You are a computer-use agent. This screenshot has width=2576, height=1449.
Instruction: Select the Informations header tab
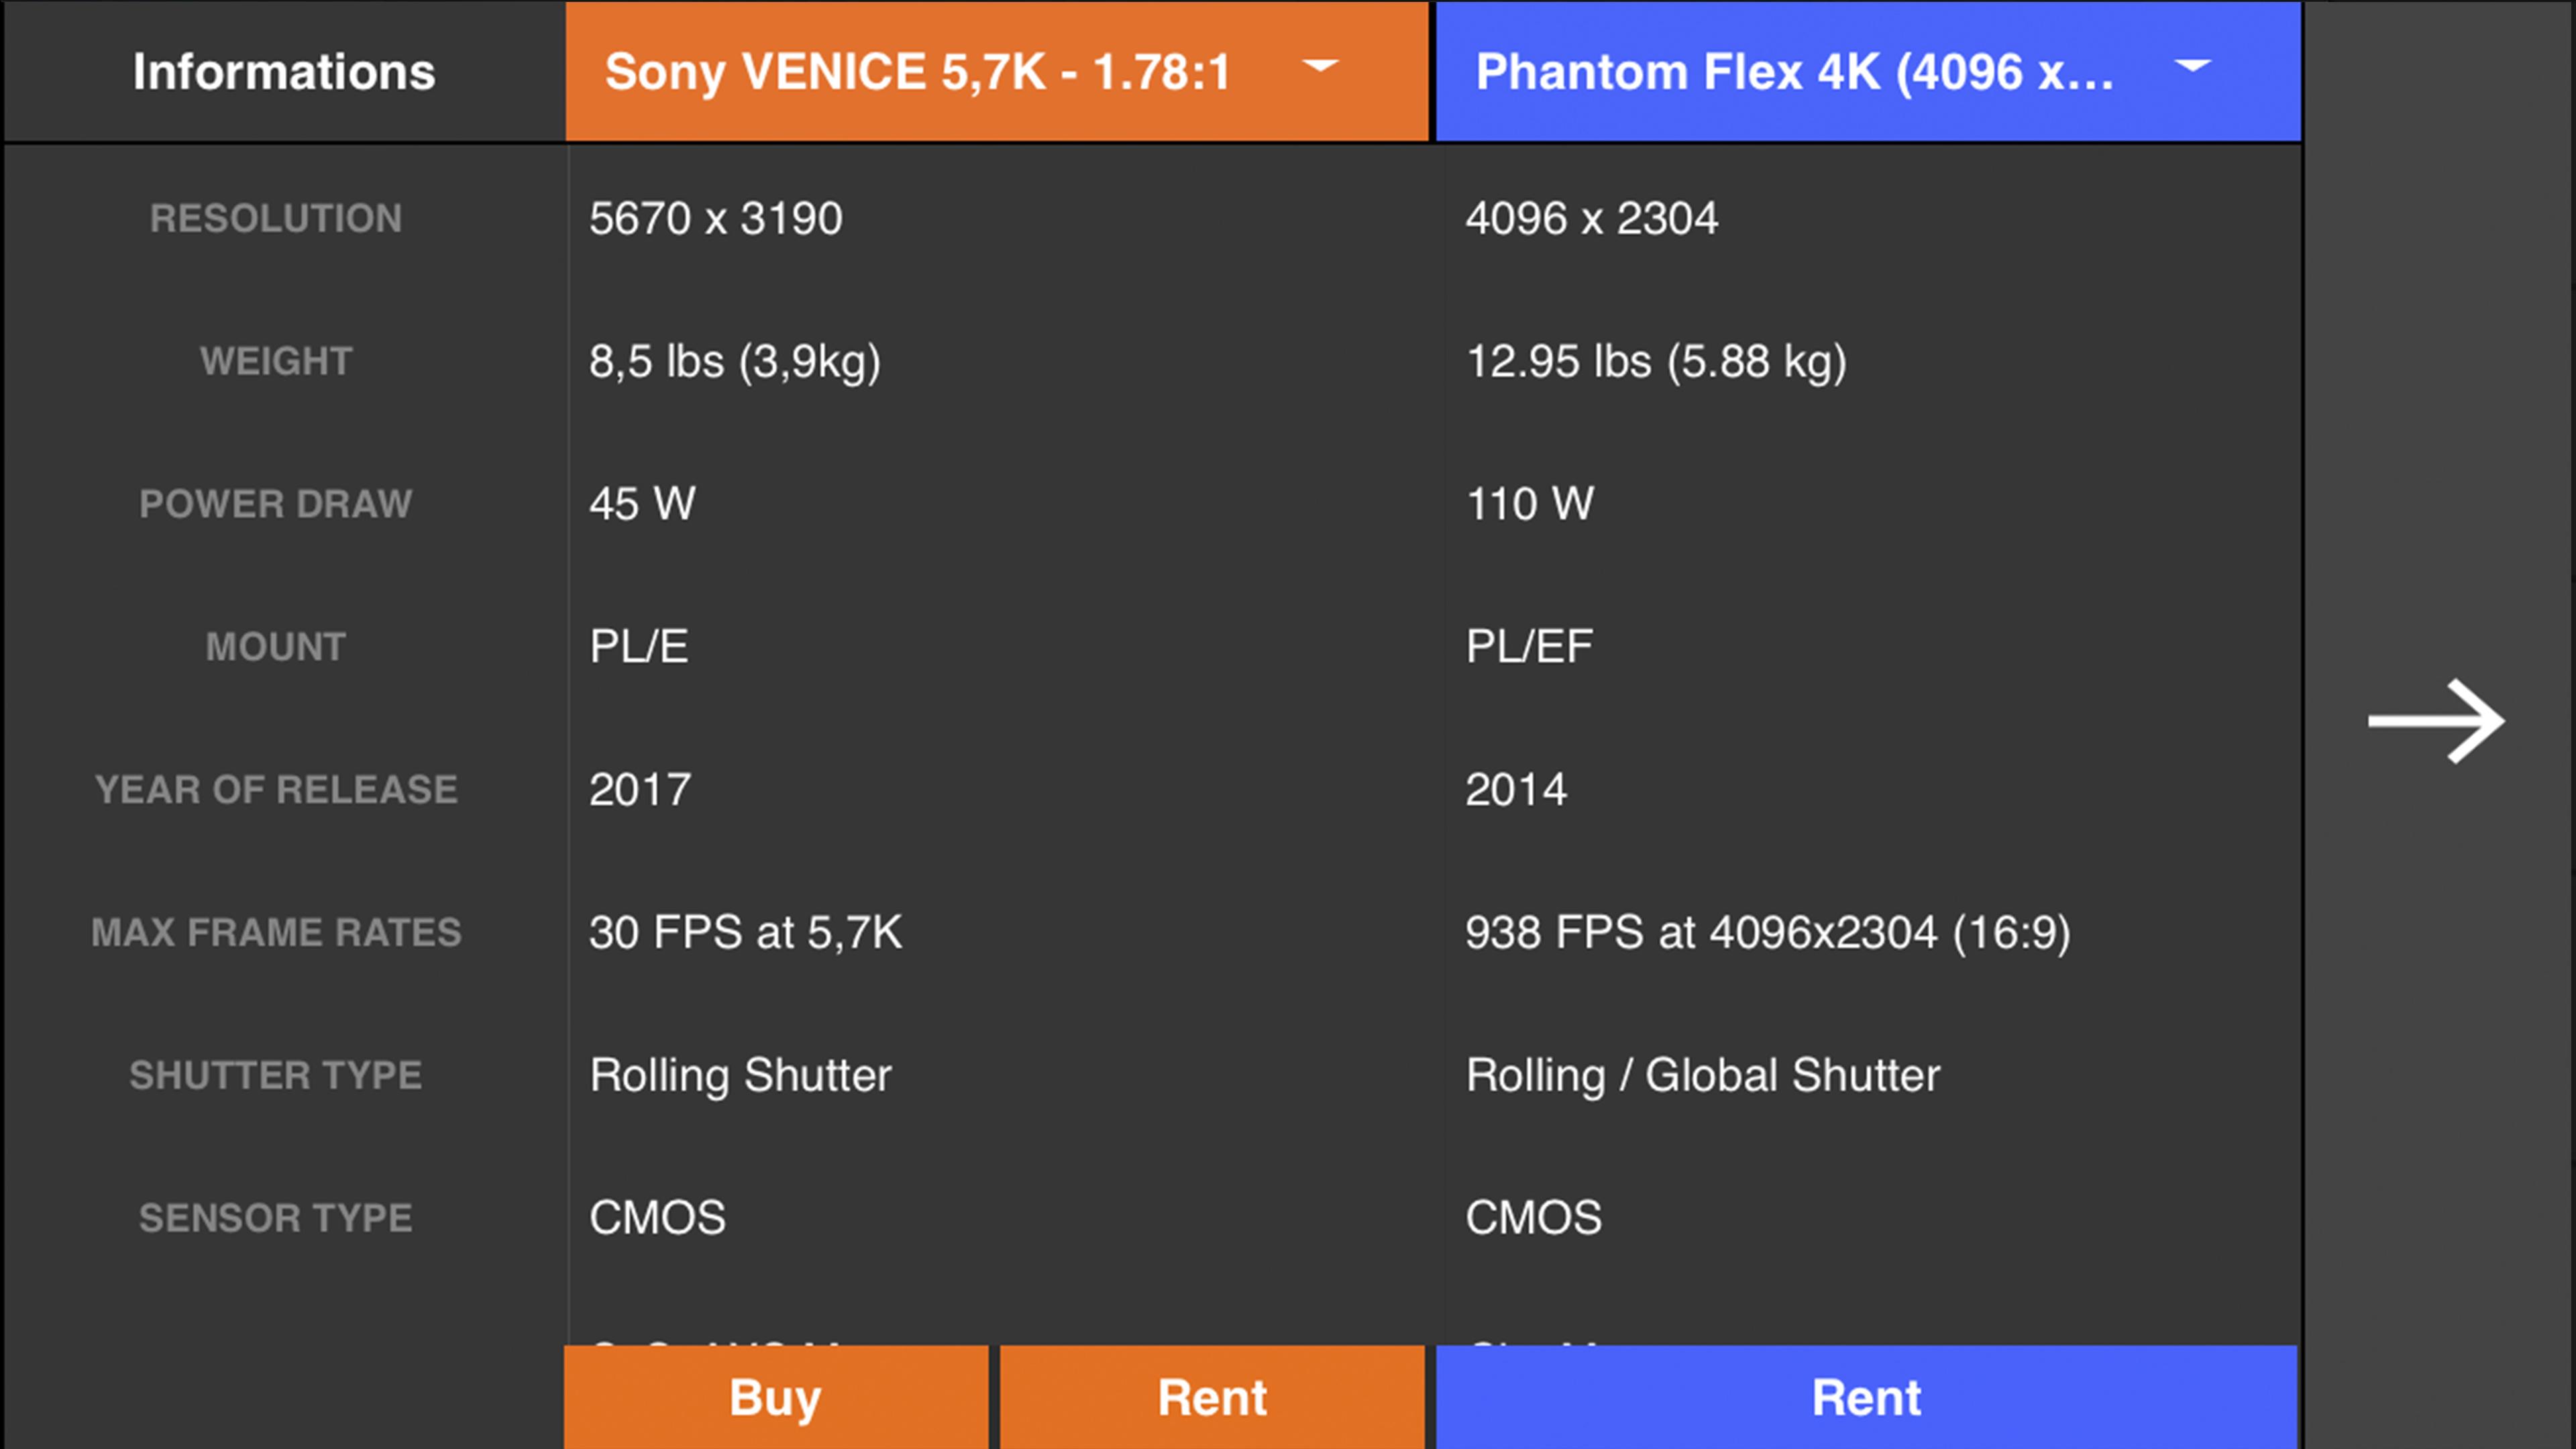pos(284,72)
